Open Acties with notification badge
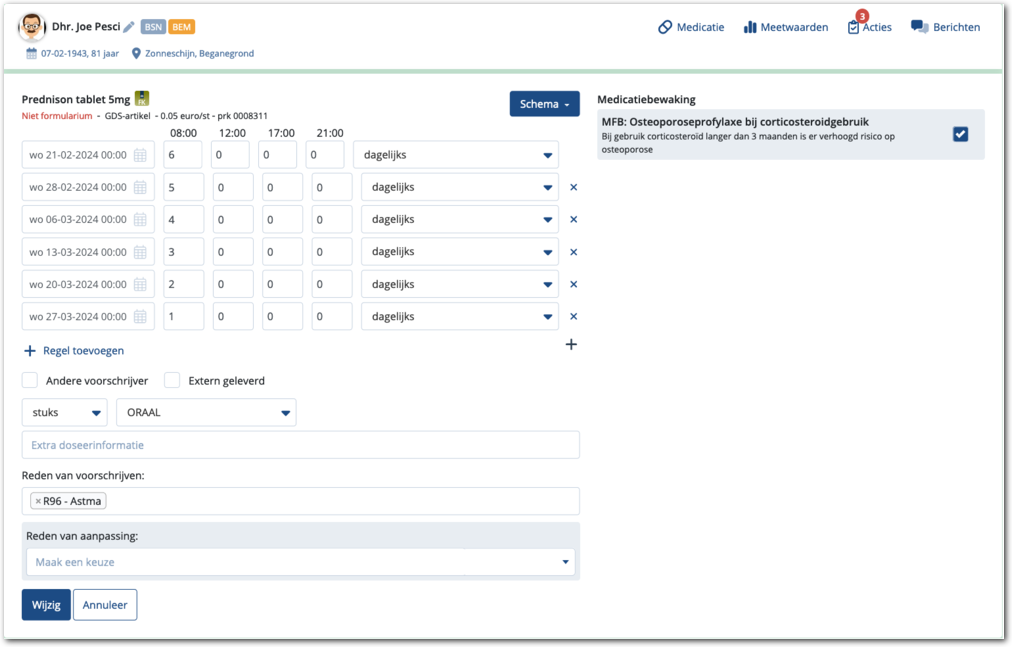This screenshot has width=1012, height=647. pos(868,27)
